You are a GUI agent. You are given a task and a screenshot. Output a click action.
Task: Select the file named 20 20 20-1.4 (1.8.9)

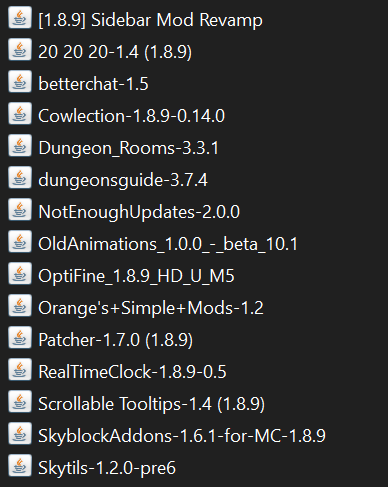coord(115,52)
